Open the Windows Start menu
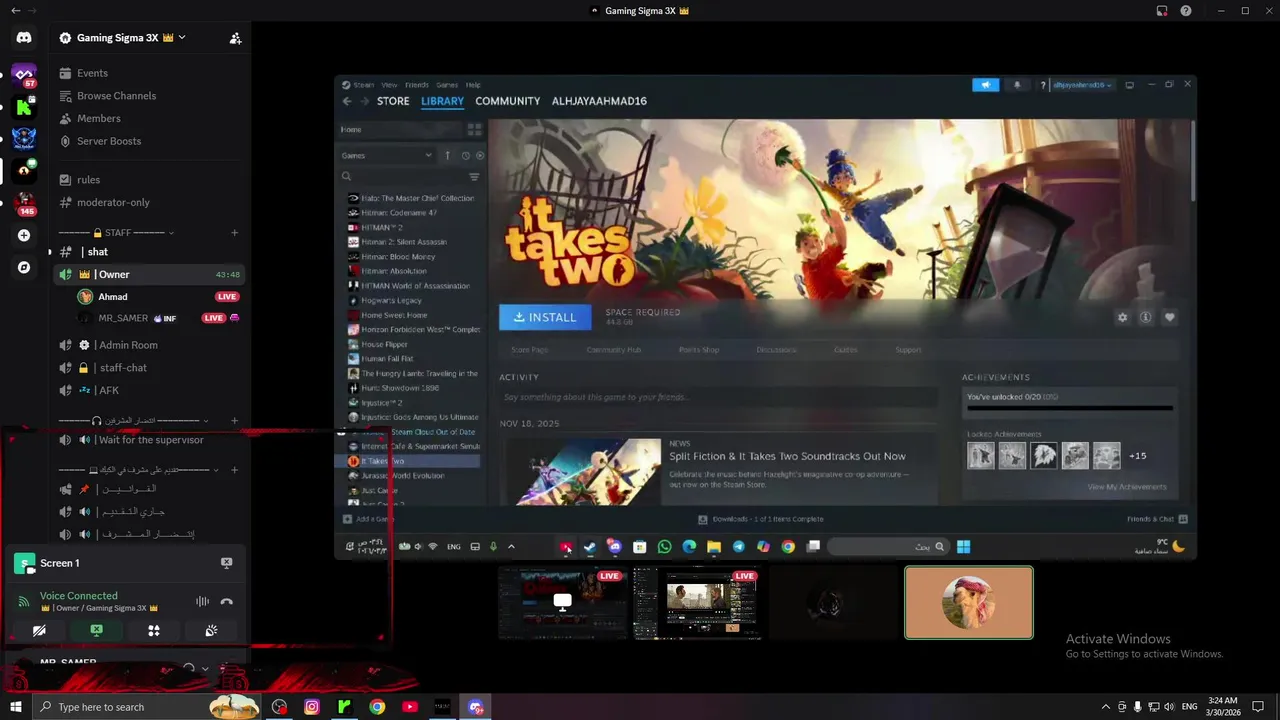 [16, 707]
